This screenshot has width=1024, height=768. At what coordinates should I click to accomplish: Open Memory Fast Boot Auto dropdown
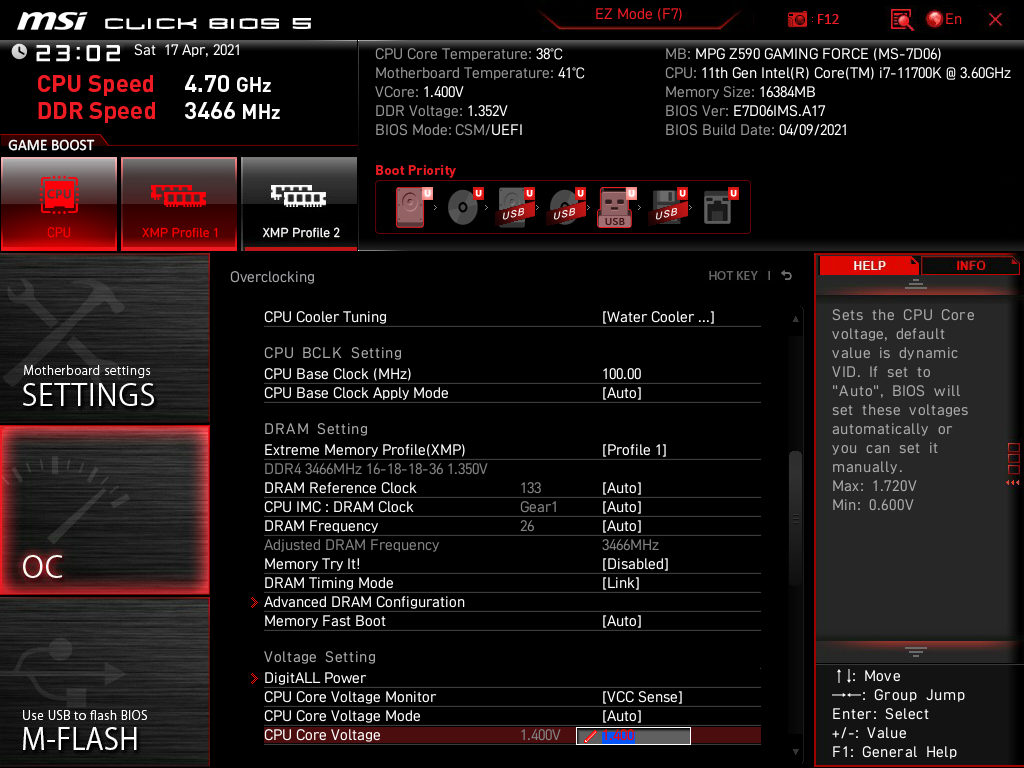621,620
